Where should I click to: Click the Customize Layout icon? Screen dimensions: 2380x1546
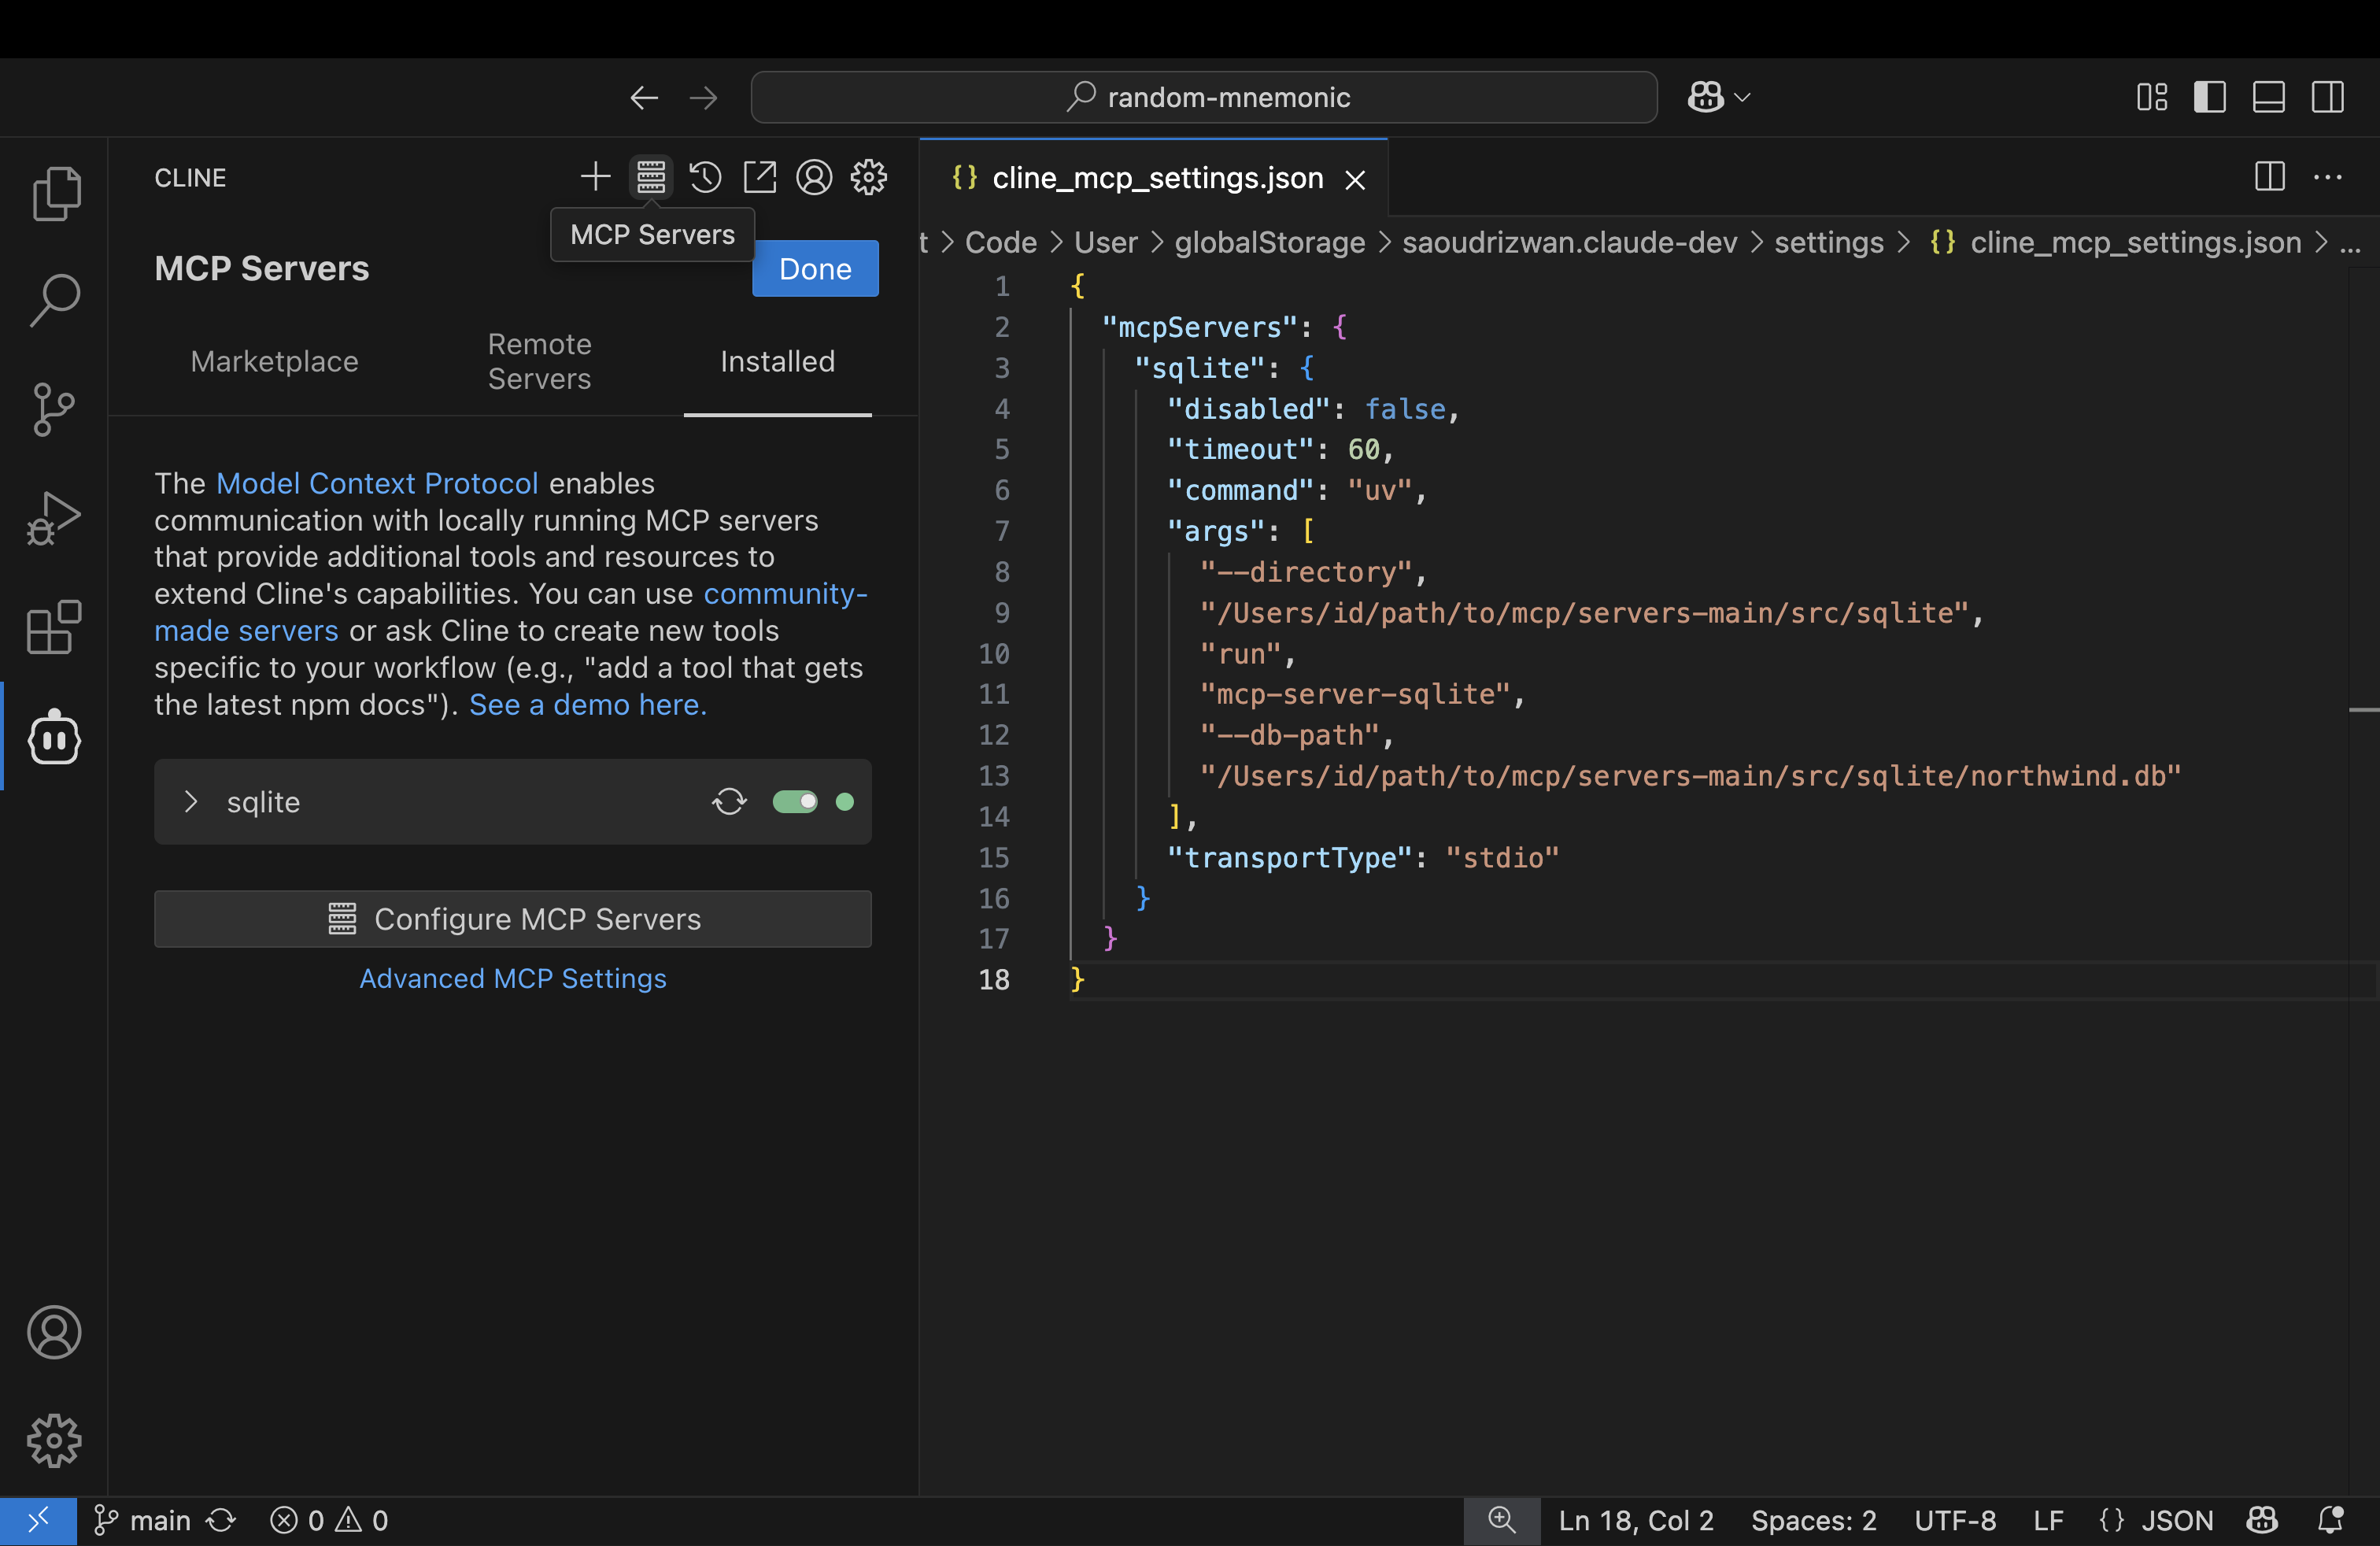2151,97
